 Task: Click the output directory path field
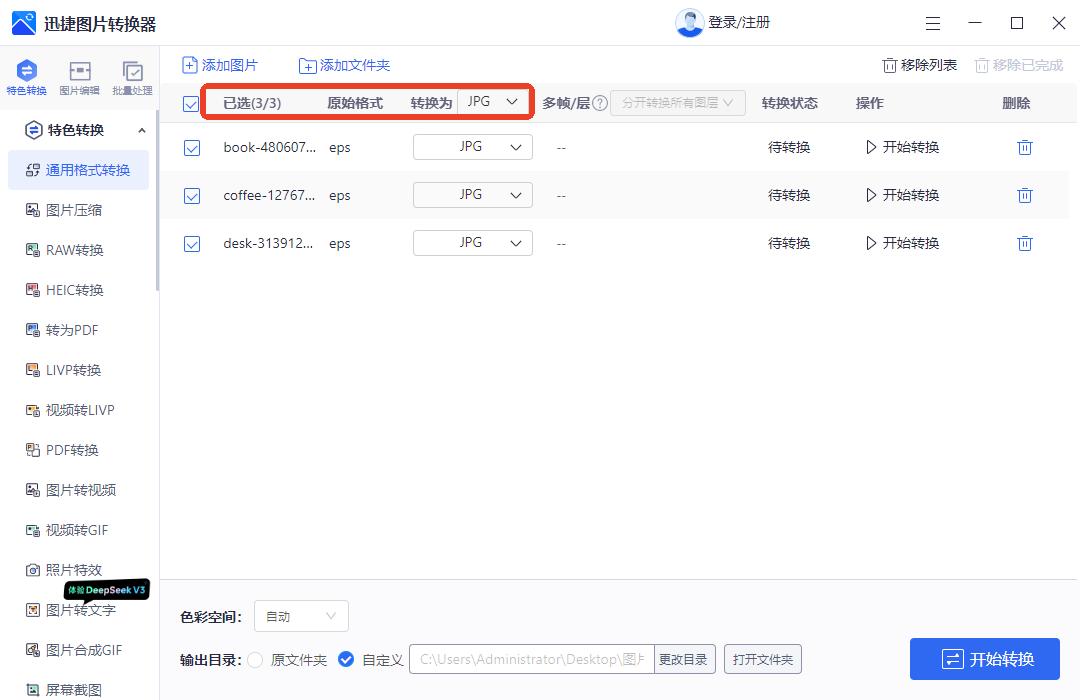pyautogui.click(x=530, y=659)
